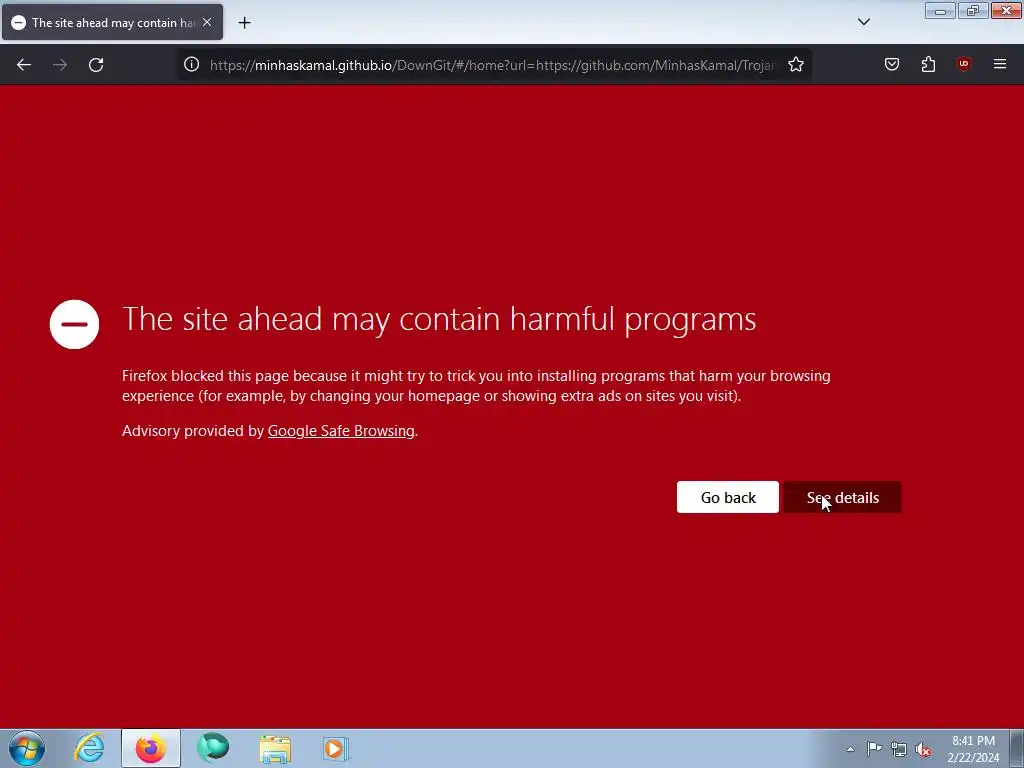Expand the list all tabs chevron
The height and width of the screenshot is (768, 1024).
pos(864,22)
